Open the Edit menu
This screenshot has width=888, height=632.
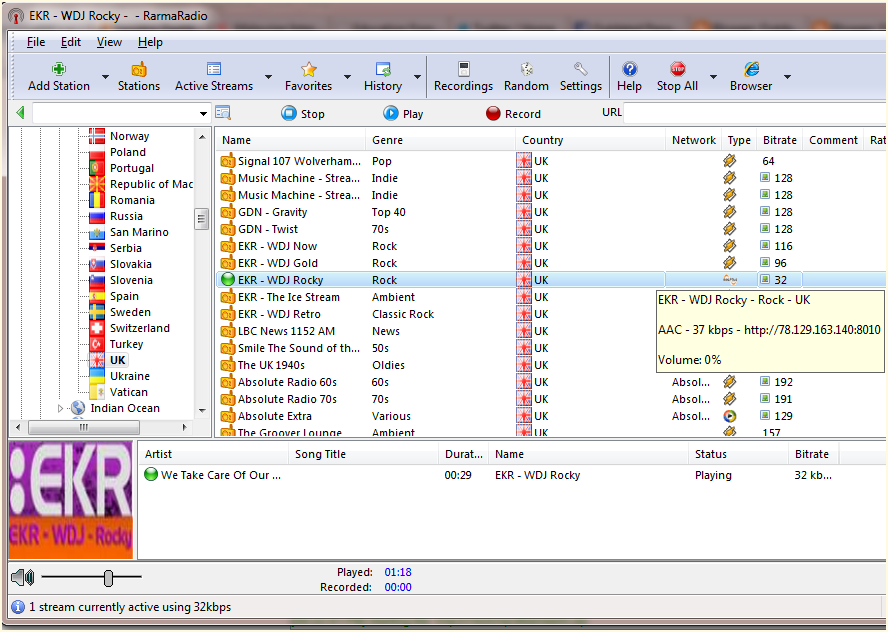[71, 42]
